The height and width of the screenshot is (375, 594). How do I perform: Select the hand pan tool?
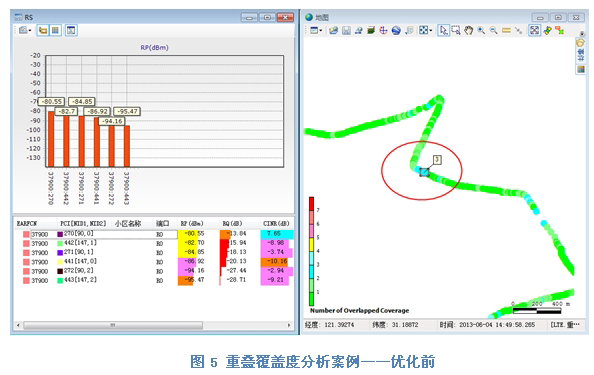coord(469,30)
